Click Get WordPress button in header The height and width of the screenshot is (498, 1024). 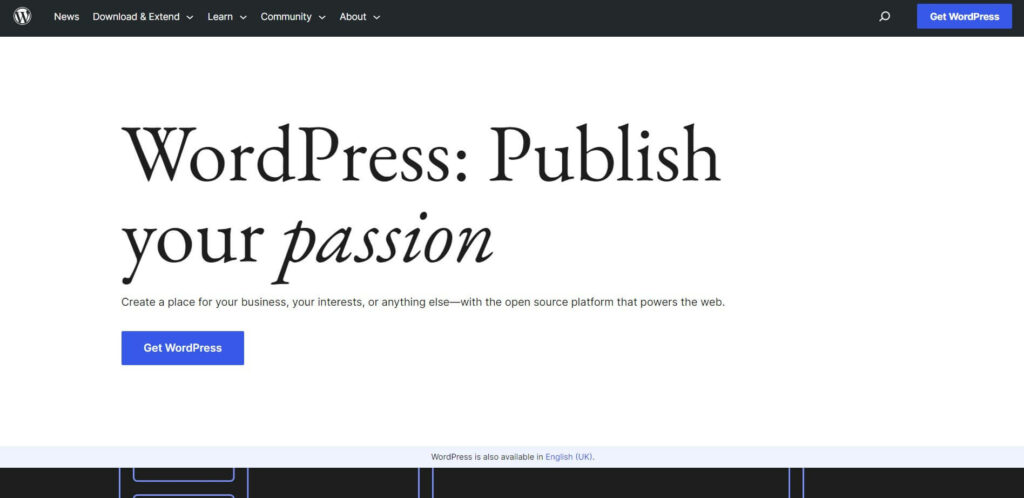[964, 16]
